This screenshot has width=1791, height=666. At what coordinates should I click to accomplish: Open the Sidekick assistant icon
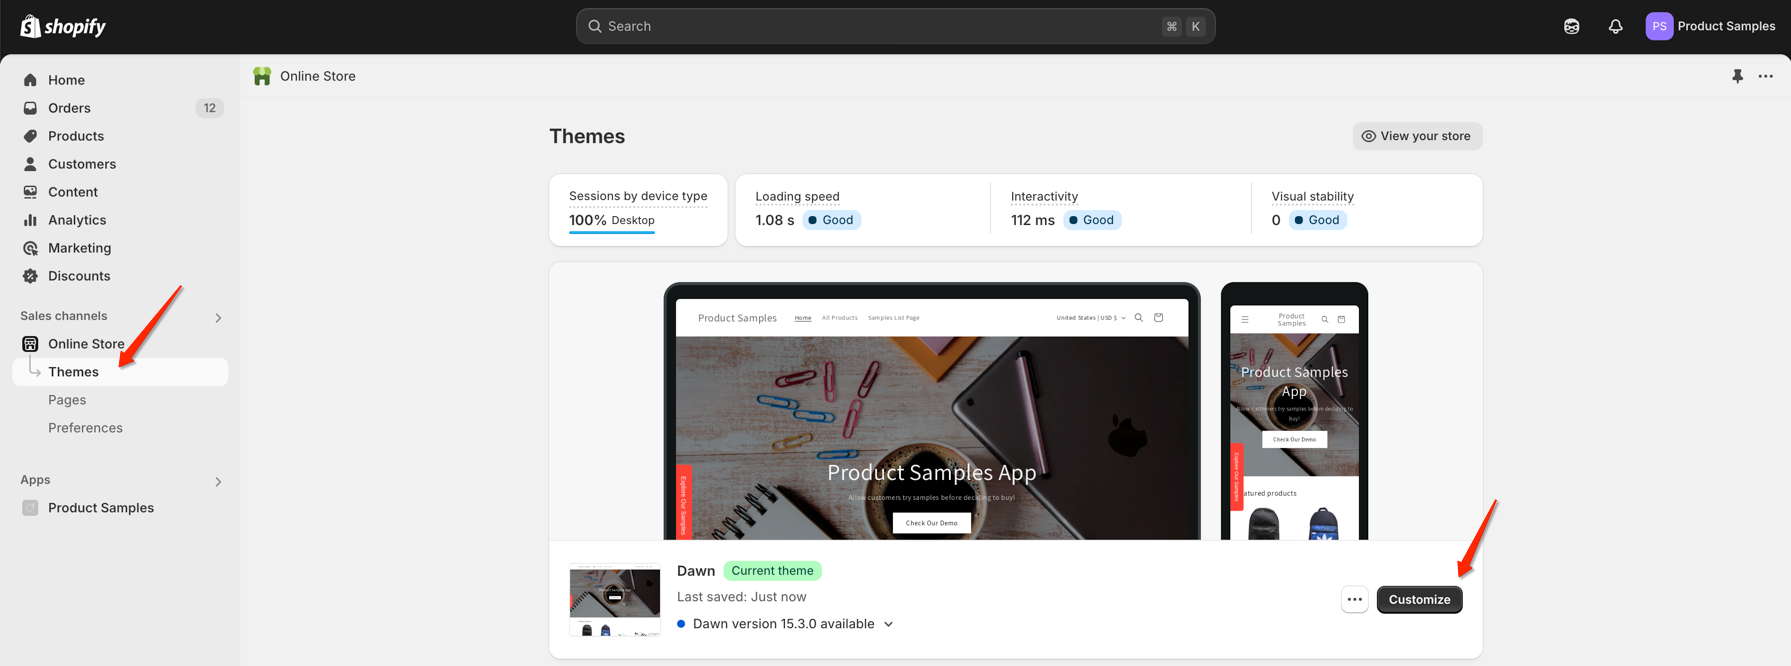coord(1571,27)
